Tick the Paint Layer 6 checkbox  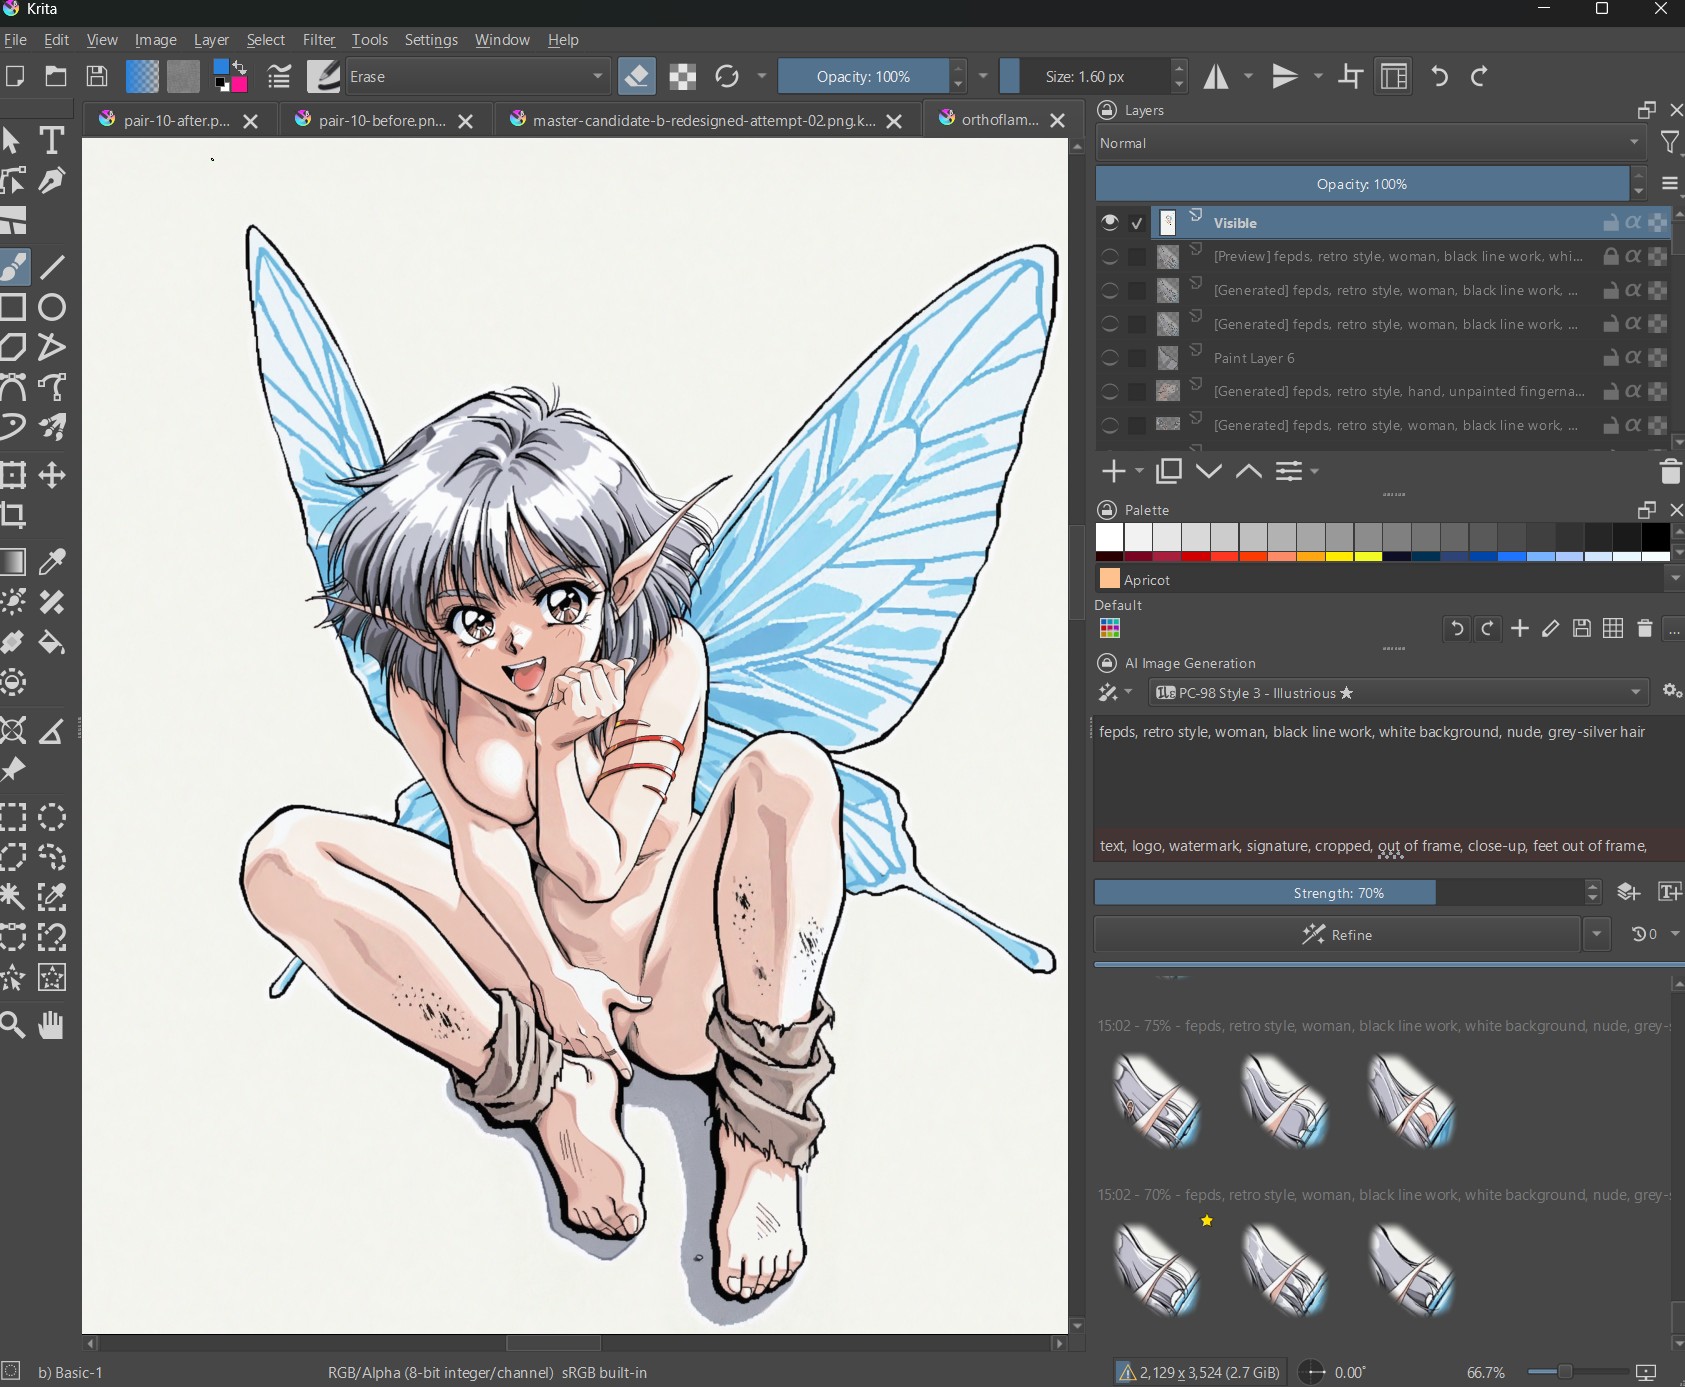(1137, 358)
